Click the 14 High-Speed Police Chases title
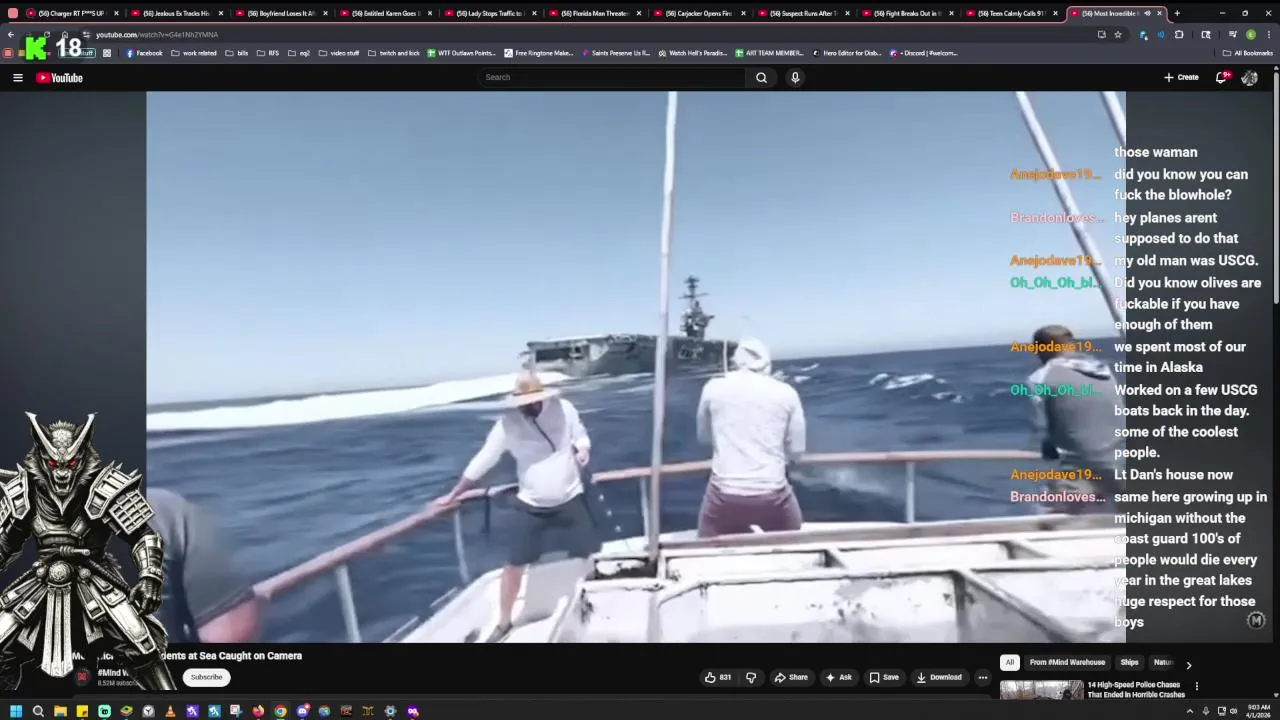 click(1136, 690)
